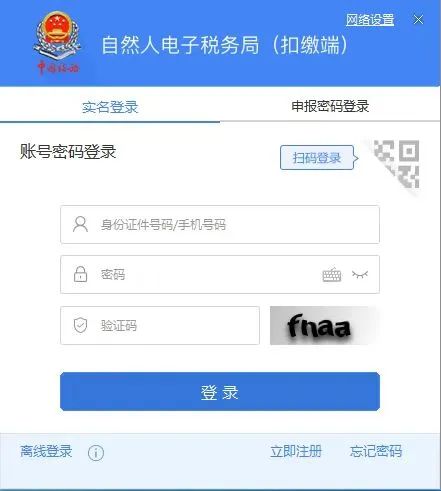Click the 扫码登录 tooltip button
The image size is (441, 491).
(x=319, y=158)
